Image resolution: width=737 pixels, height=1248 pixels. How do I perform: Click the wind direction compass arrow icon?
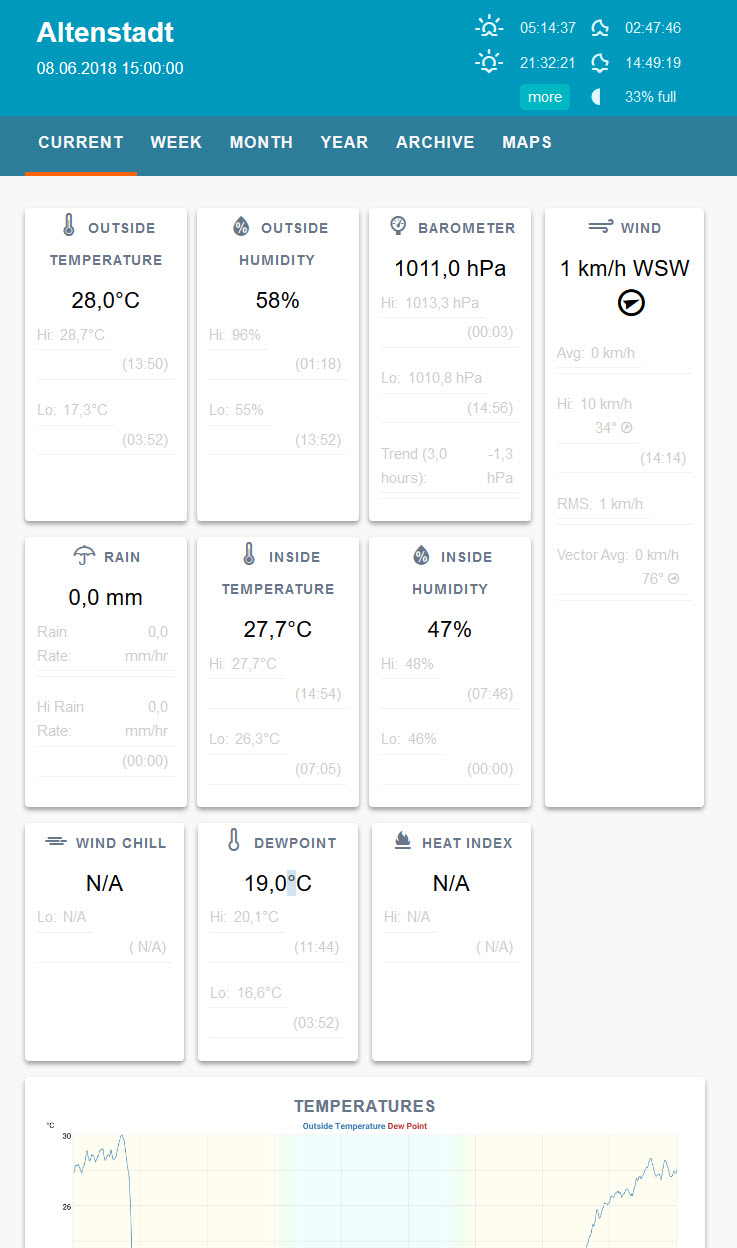(x=631, y=303)
